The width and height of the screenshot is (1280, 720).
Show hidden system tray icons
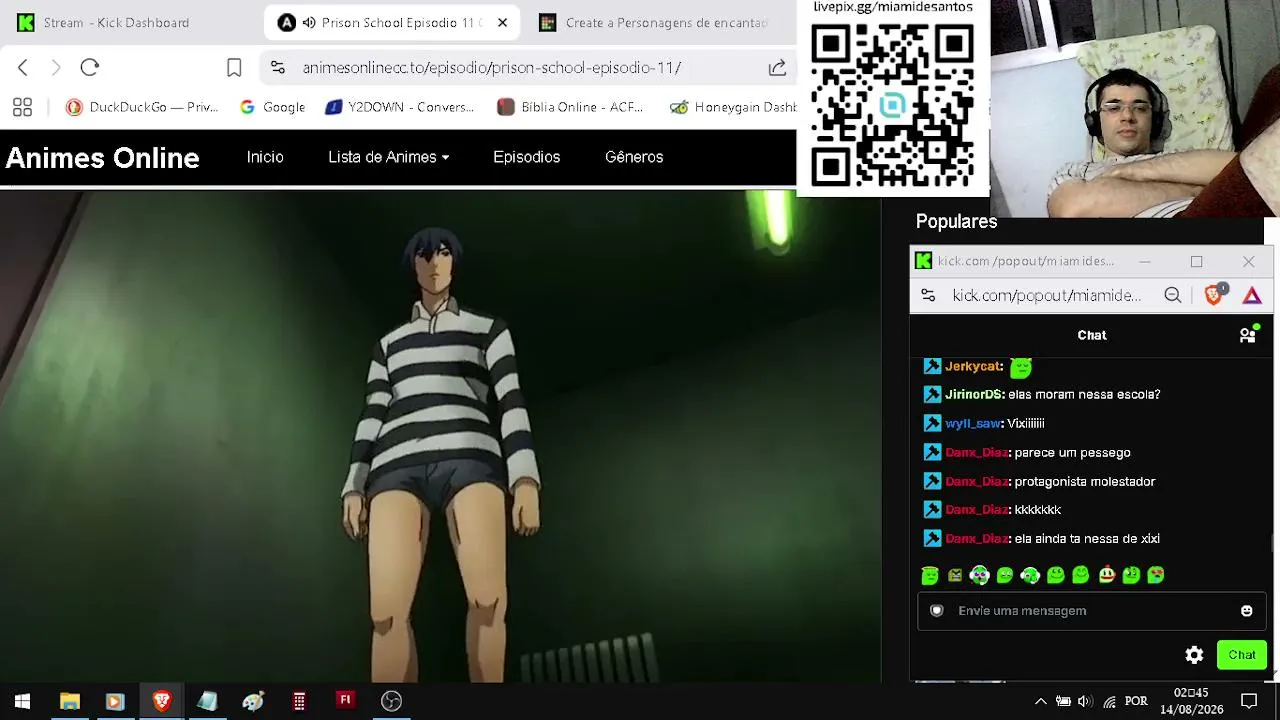pyautogui.click(x=1040, y=701)
